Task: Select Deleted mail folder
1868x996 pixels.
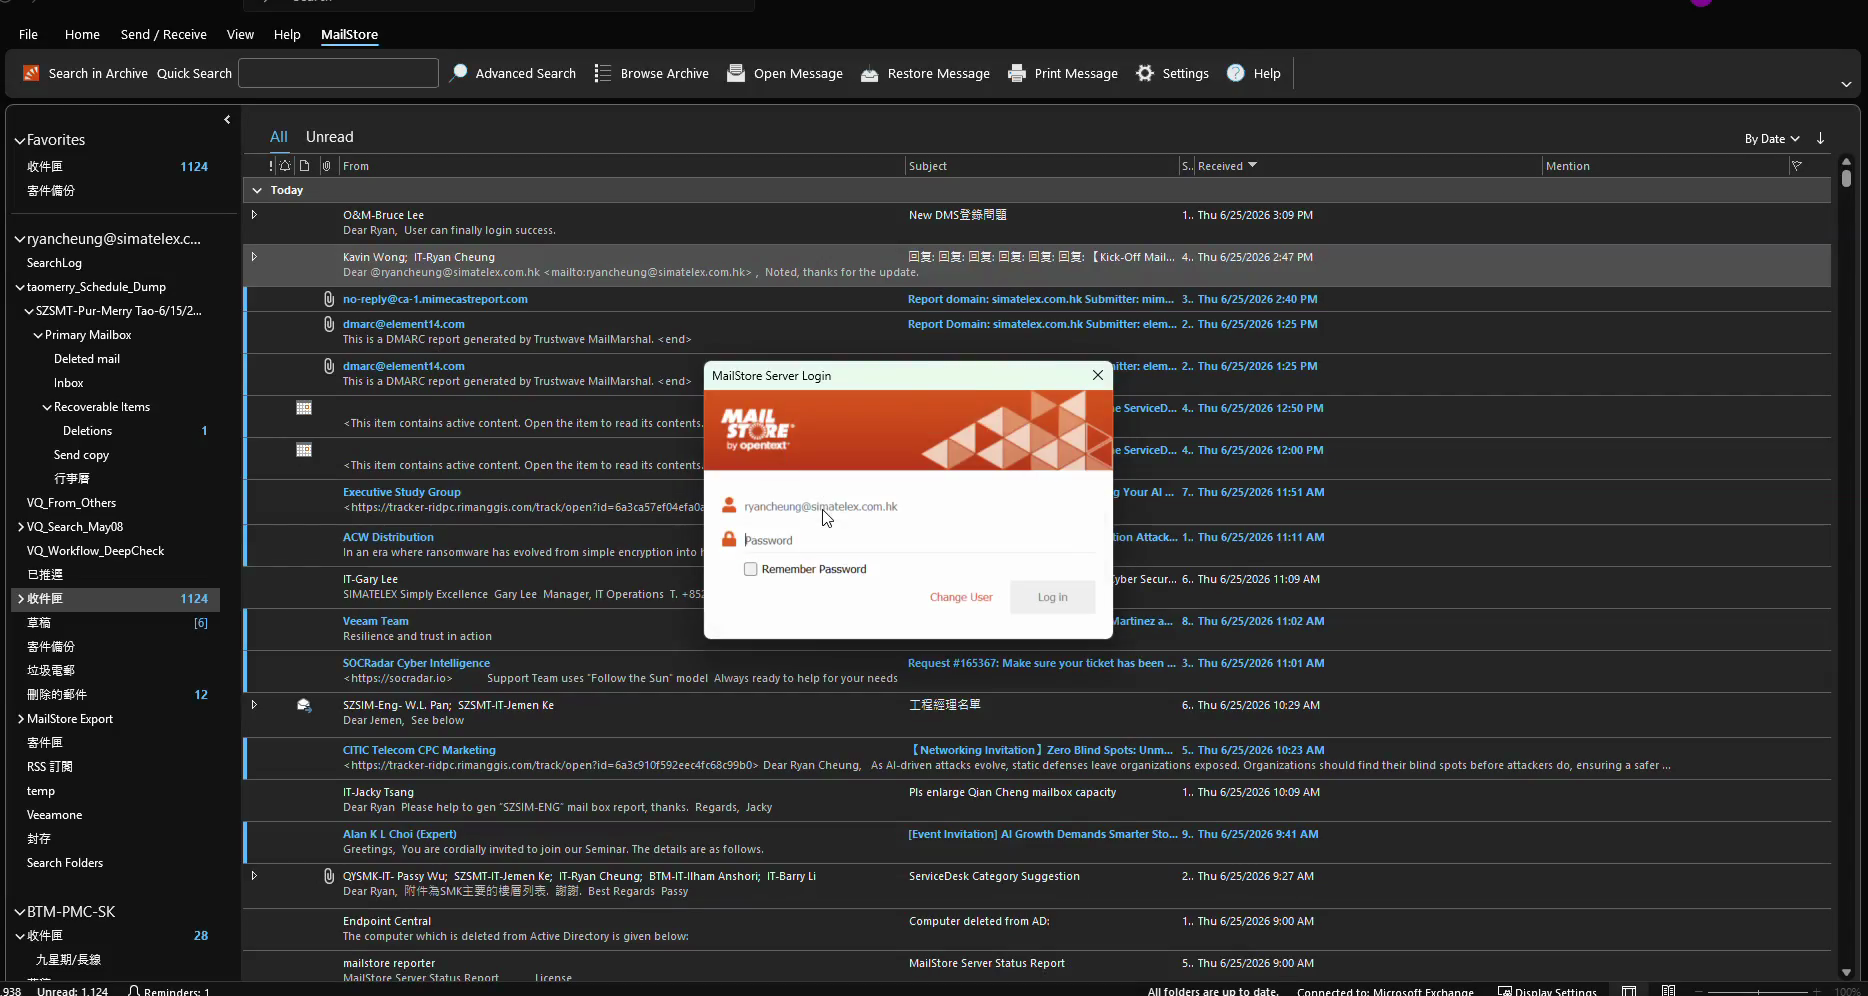Action: tap(87, 359)
